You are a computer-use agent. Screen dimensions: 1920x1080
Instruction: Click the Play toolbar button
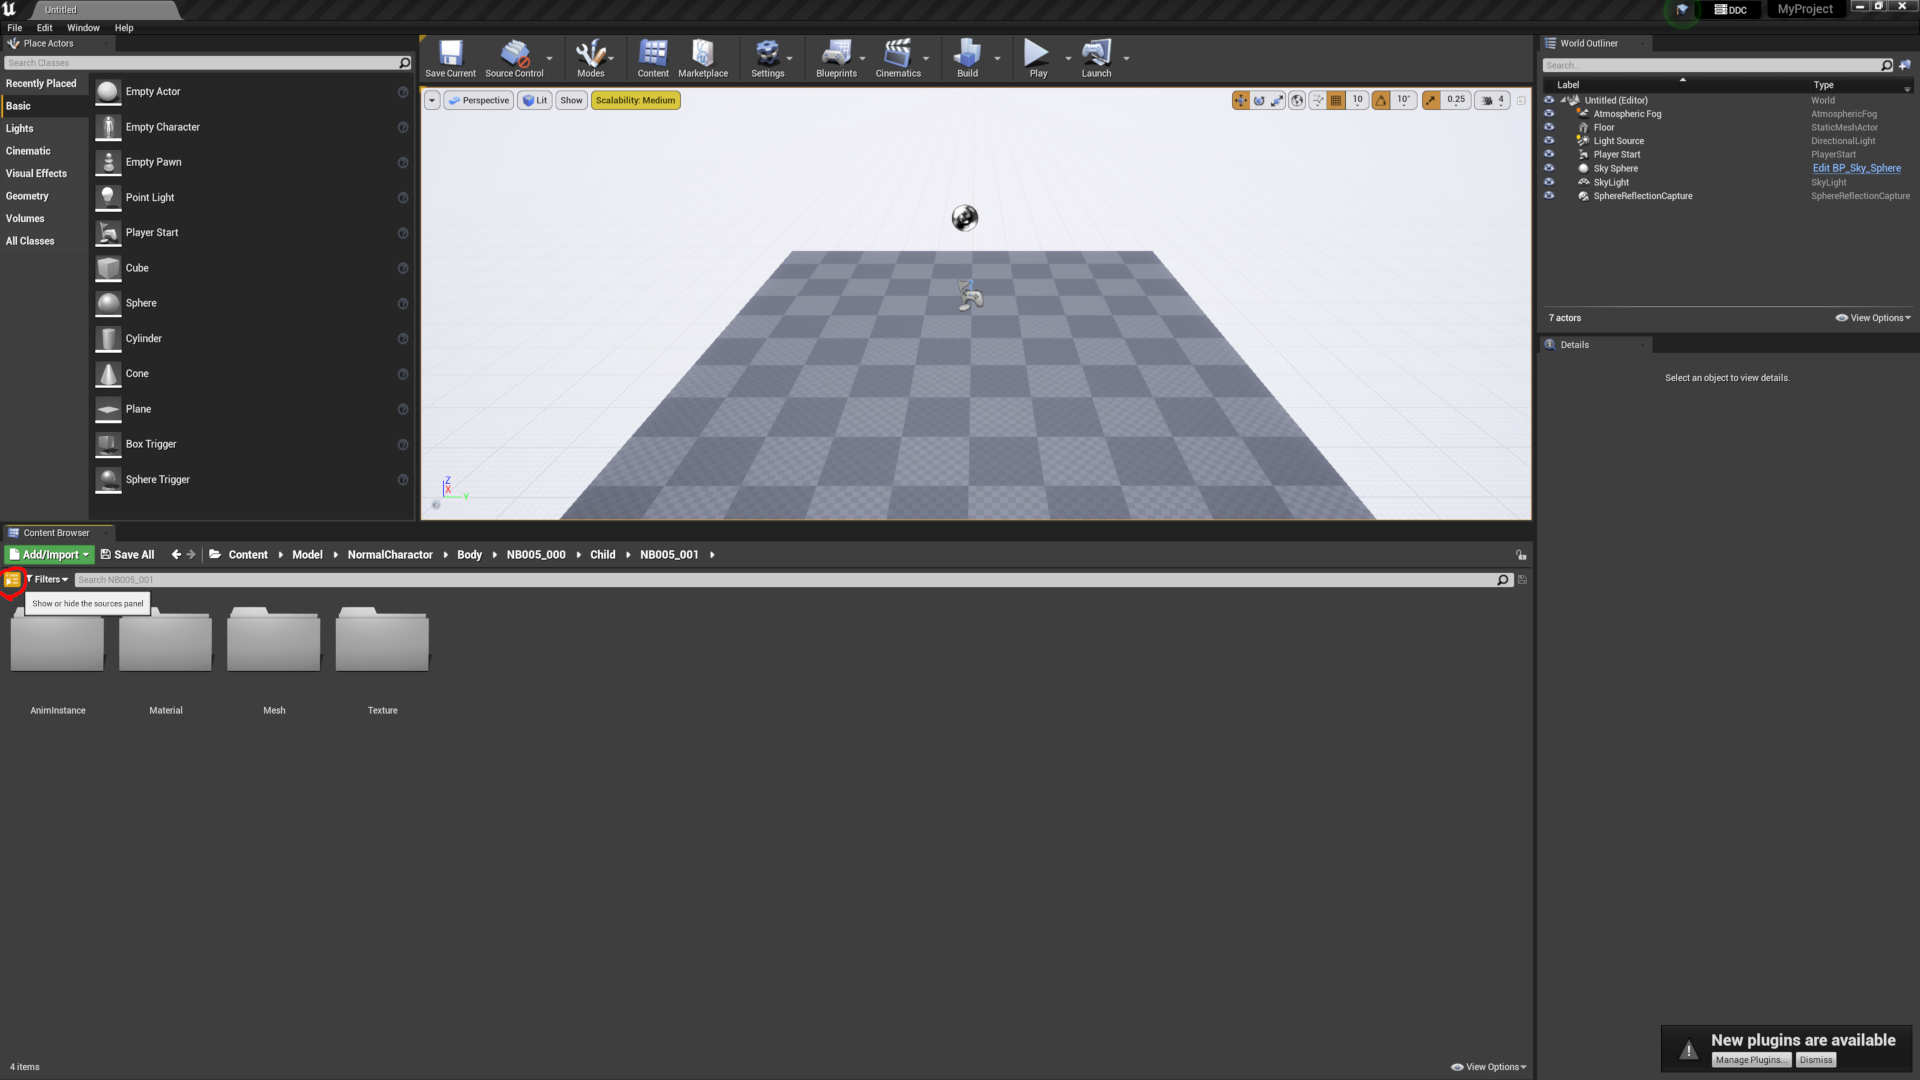(1038, 58)
